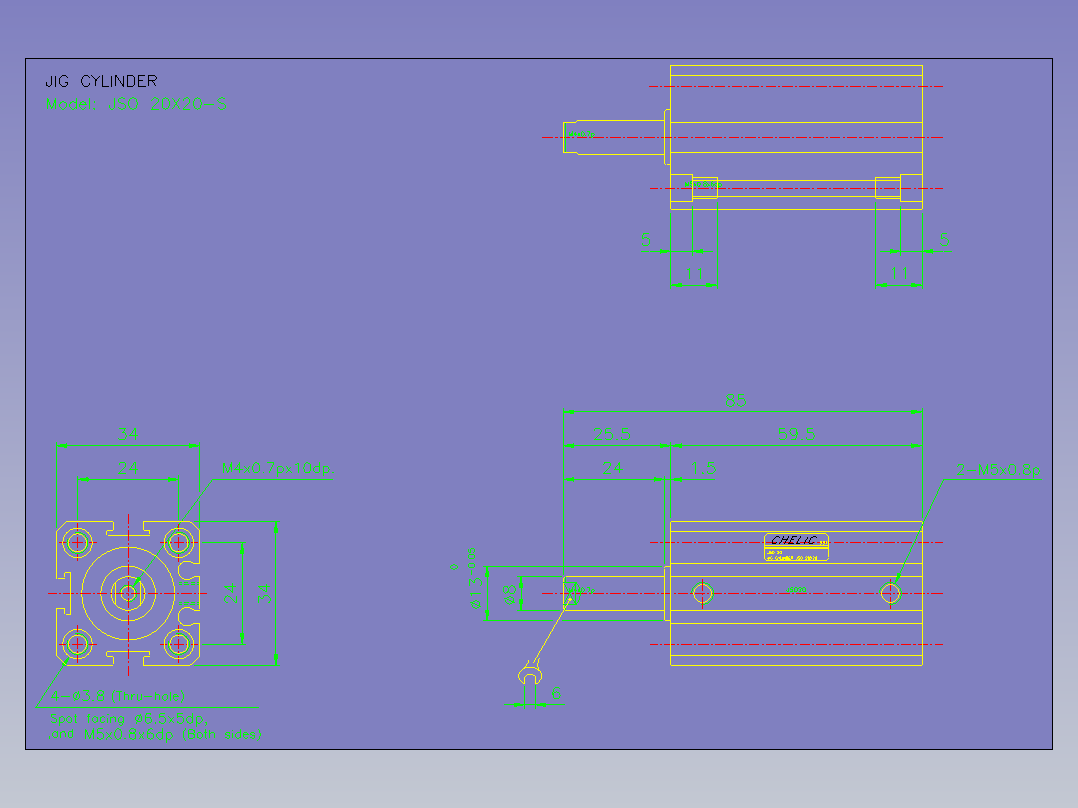Click the 'Model: JSO 20X20-S' label
The height and width of the screenshot is (808, 1078).
coord(135,104)
